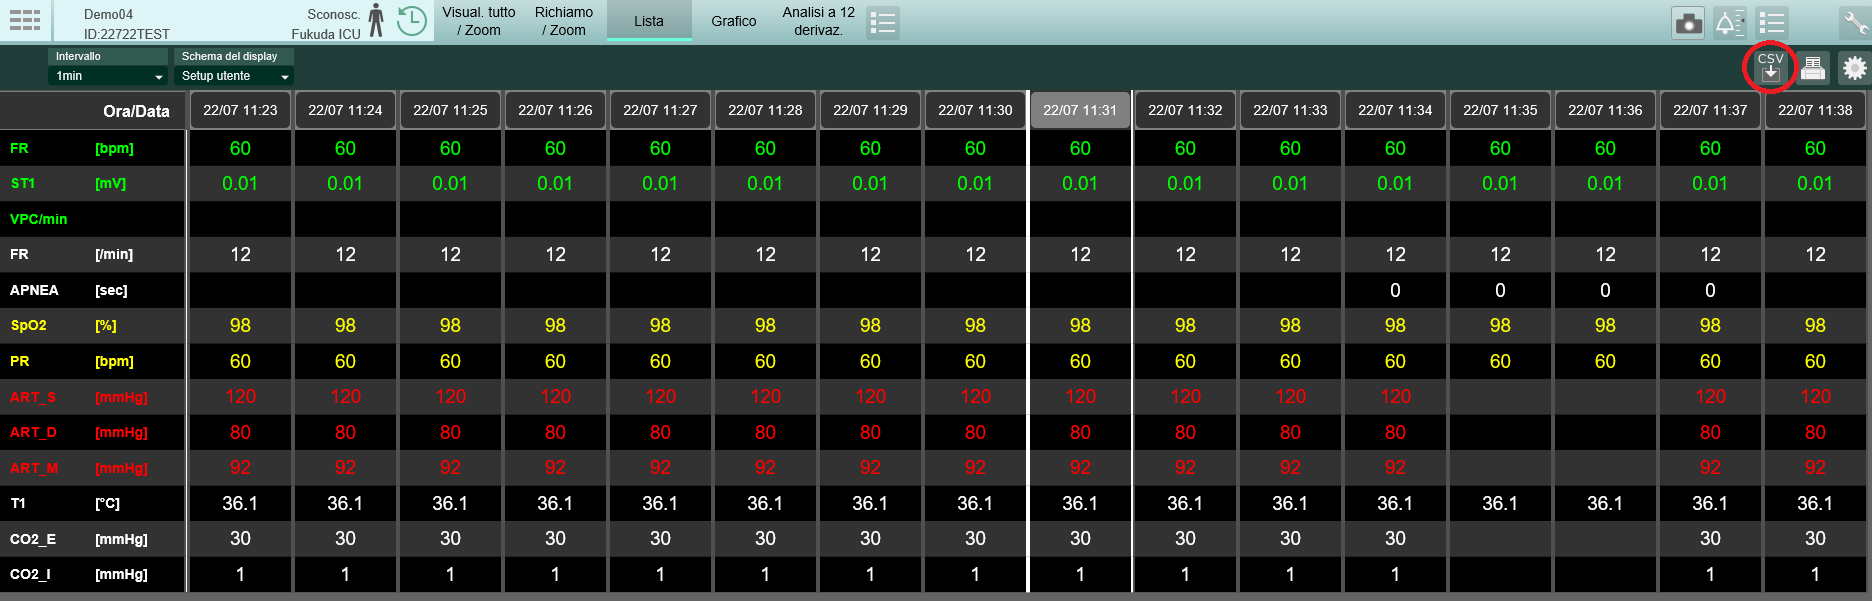Image resolution: width=1872 pixels, height=601 pixels.
Task: Select the 22/07 11:24 column header
Action: pyautogui.click(x=345, y=110)
